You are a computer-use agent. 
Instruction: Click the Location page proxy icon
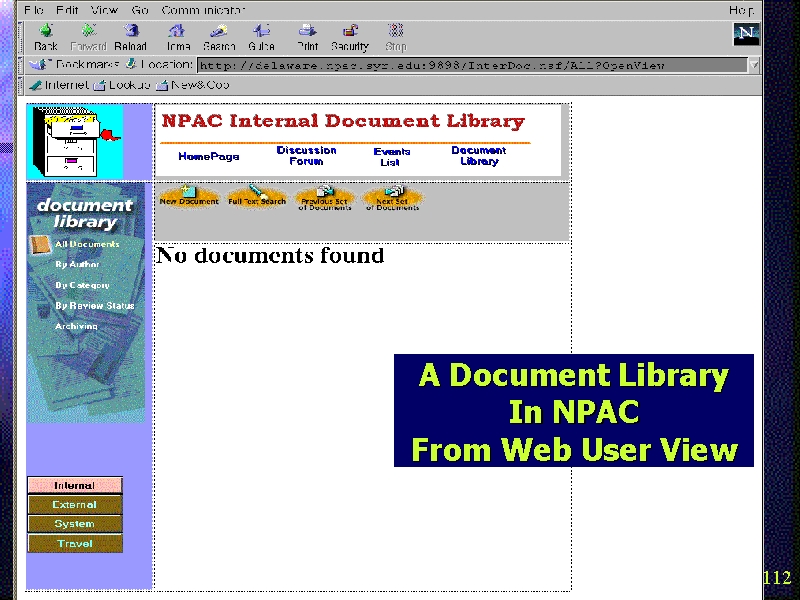coord(131,64)
